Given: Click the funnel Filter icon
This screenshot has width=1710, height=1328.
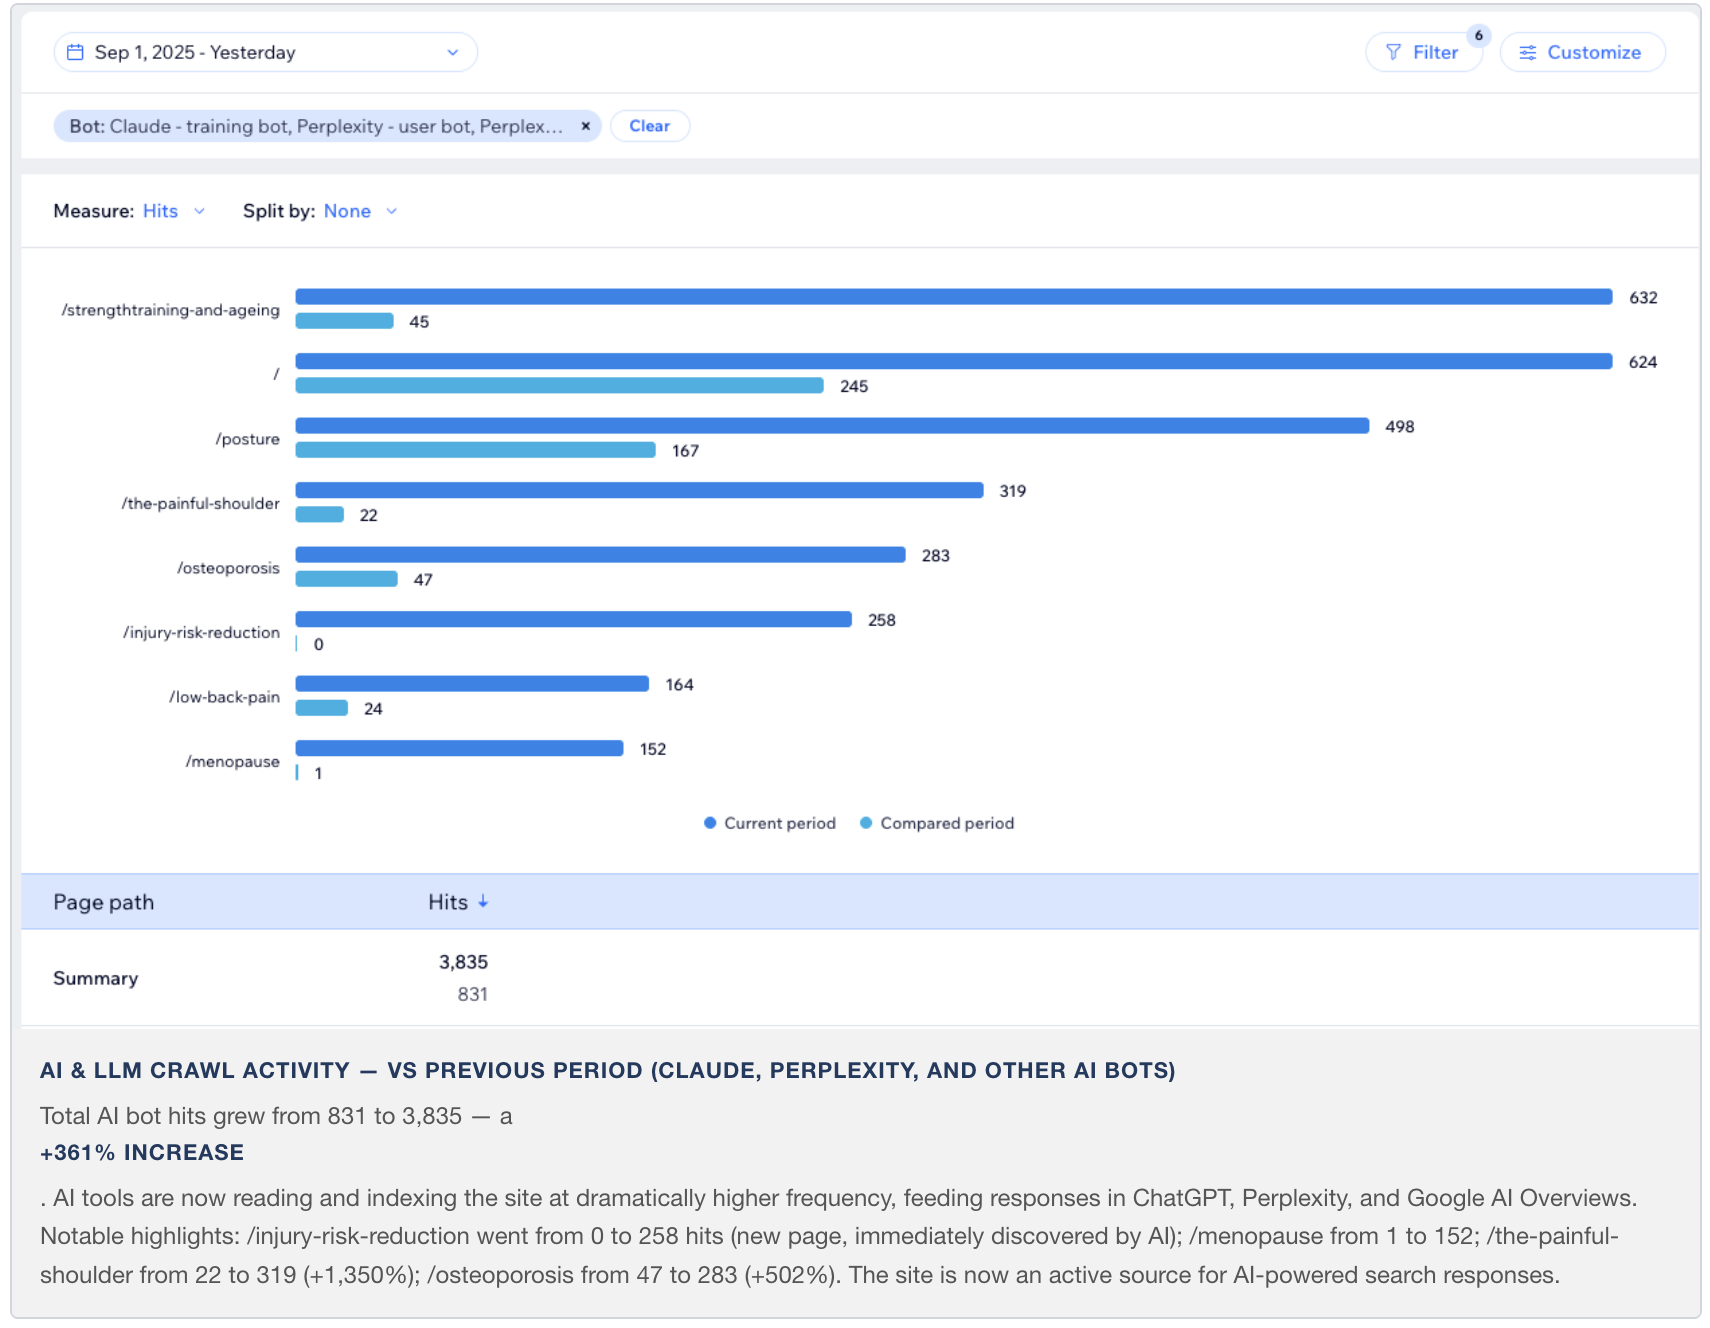Looking at the screenshot, I should click(x=1393, y=52).
